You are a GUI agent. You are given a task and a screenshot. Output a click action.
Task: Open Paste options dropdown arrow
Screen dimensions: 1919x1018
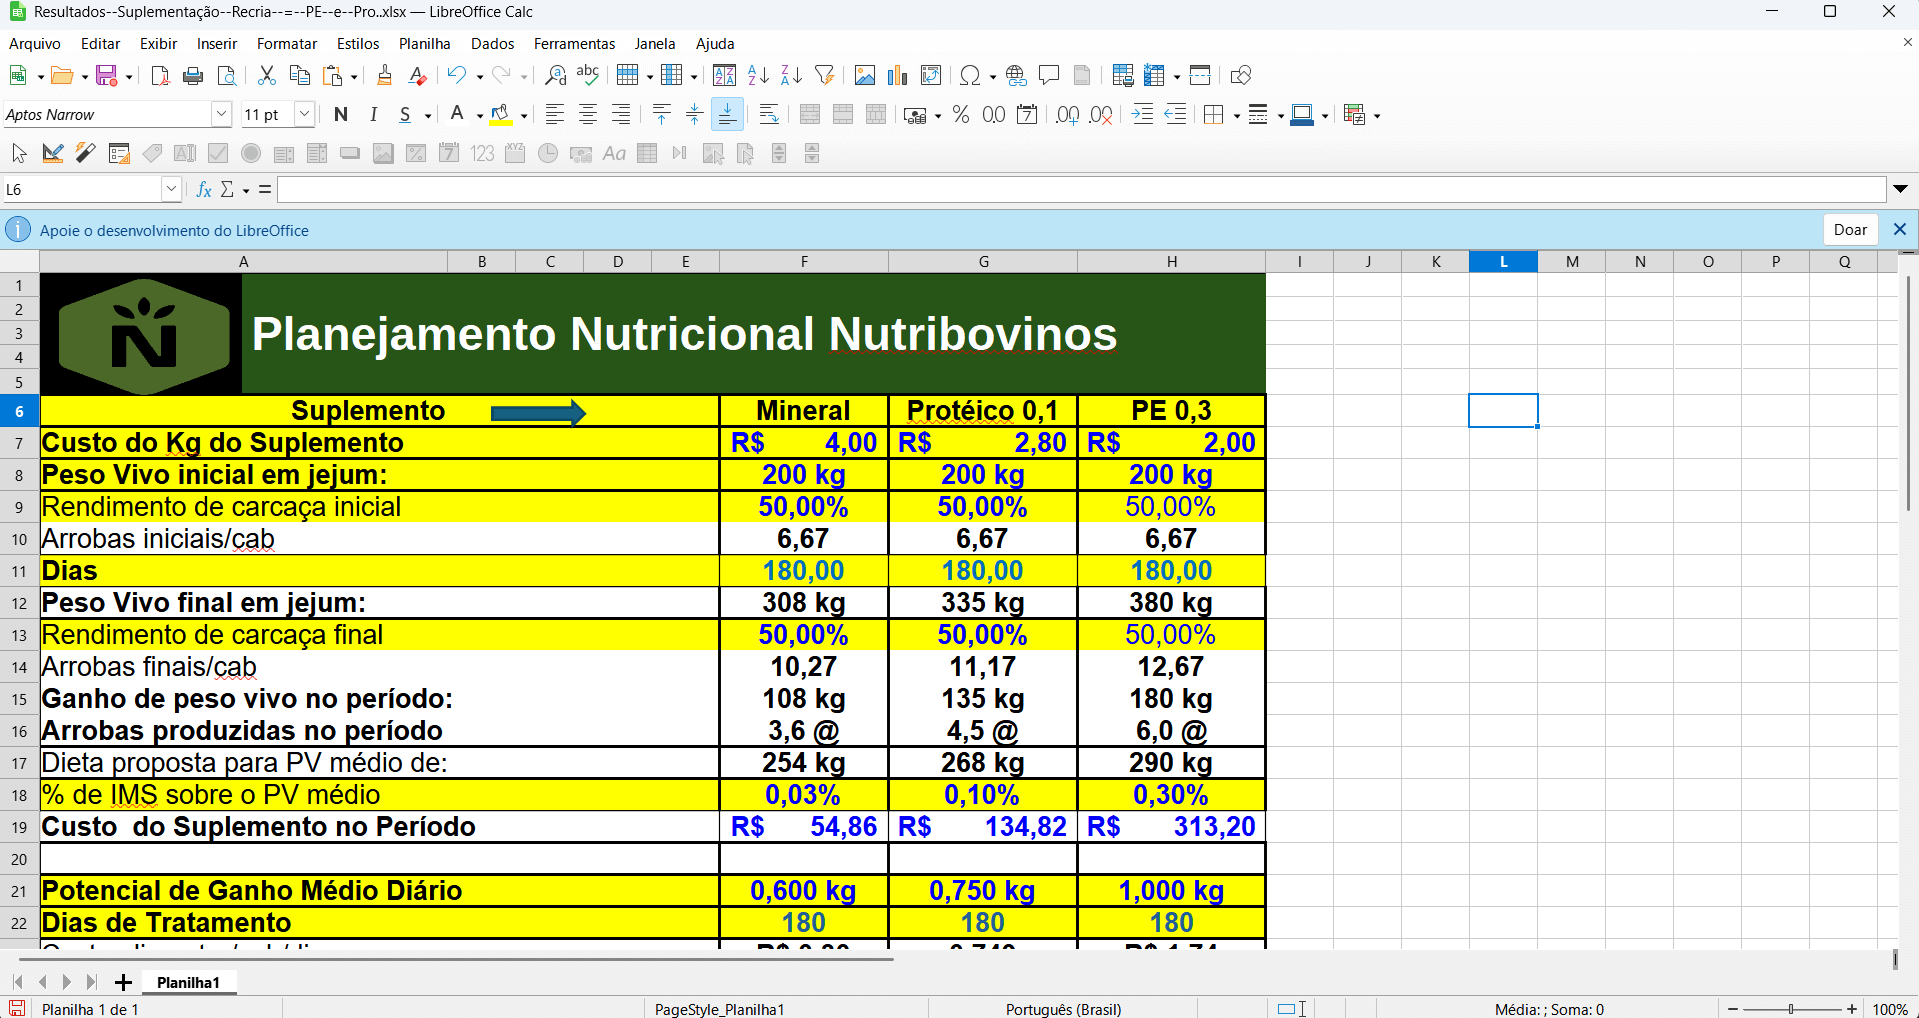tap(353, 76)
